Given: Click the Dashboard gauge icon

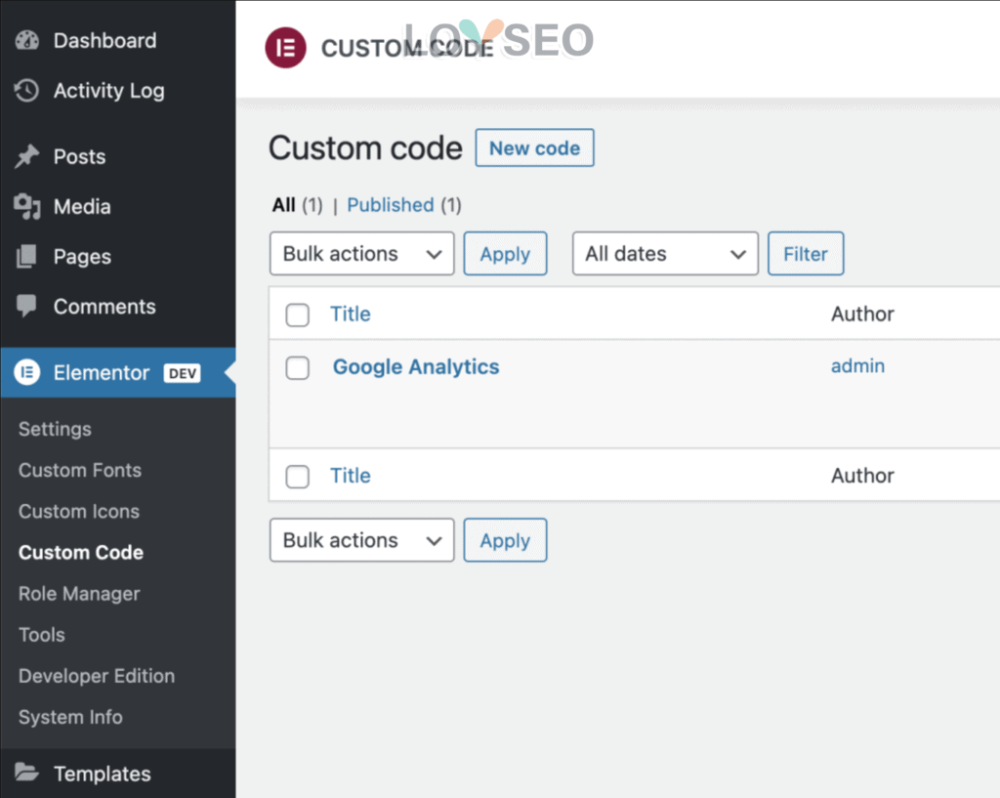Looking at the screenshot, I should click(27, 40).
